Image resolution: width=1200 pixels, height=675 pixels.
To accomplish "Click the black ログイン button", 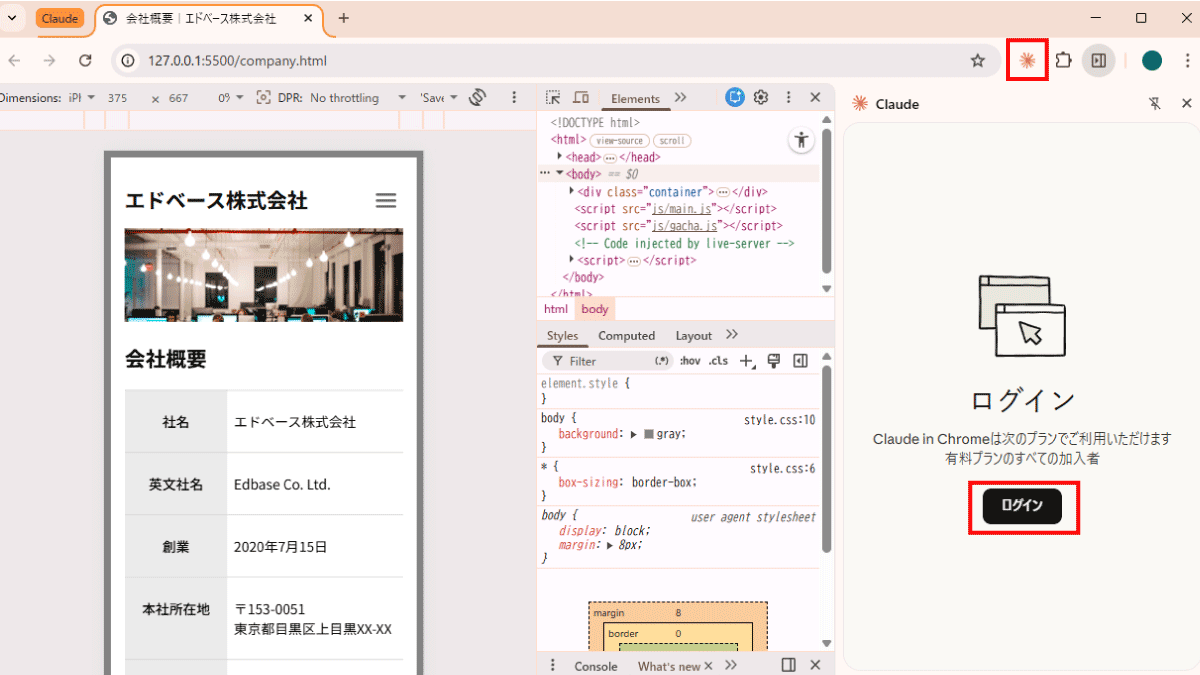I will (x=1021, y=506).
